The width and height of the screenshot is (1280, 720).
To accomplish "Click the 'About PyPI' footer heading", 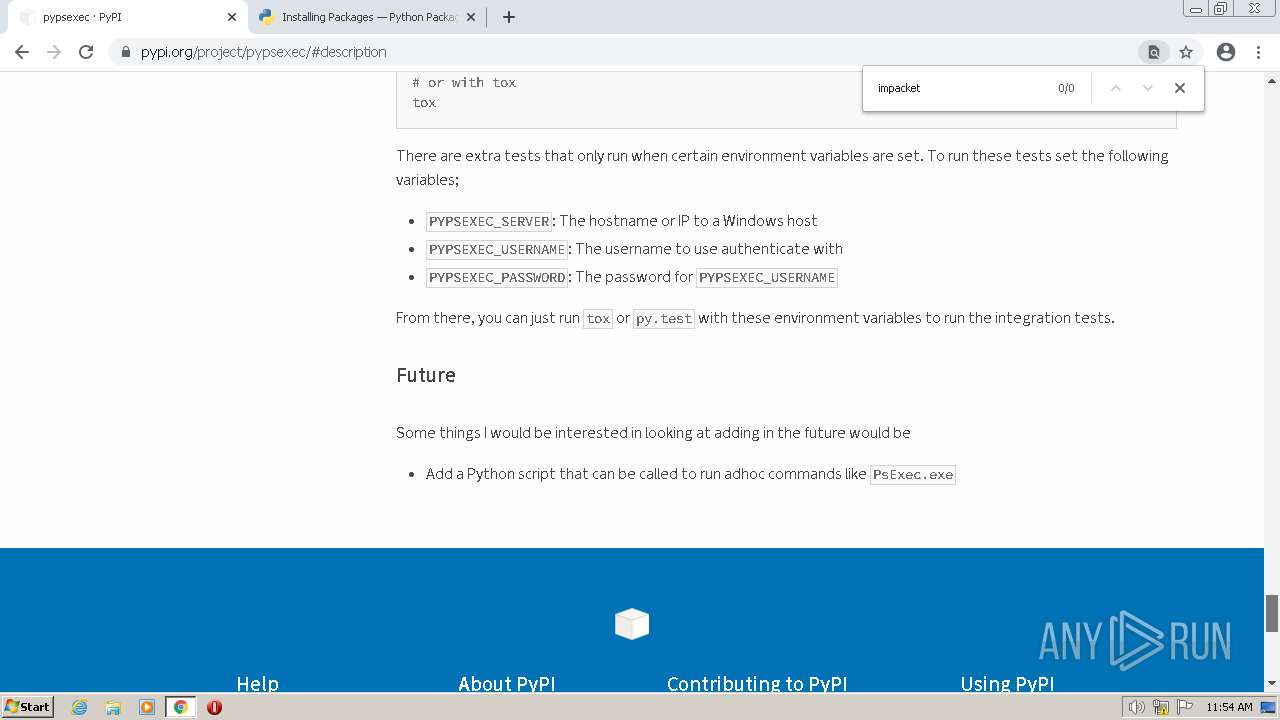I will tap(506, 684).
